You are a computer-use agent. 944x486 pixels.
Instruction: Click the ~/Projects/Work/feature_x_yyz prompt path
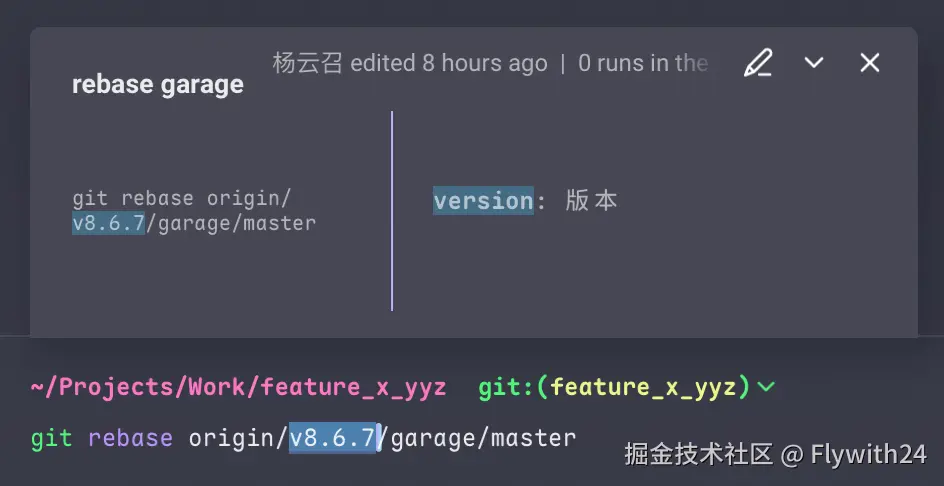(238, 387)
